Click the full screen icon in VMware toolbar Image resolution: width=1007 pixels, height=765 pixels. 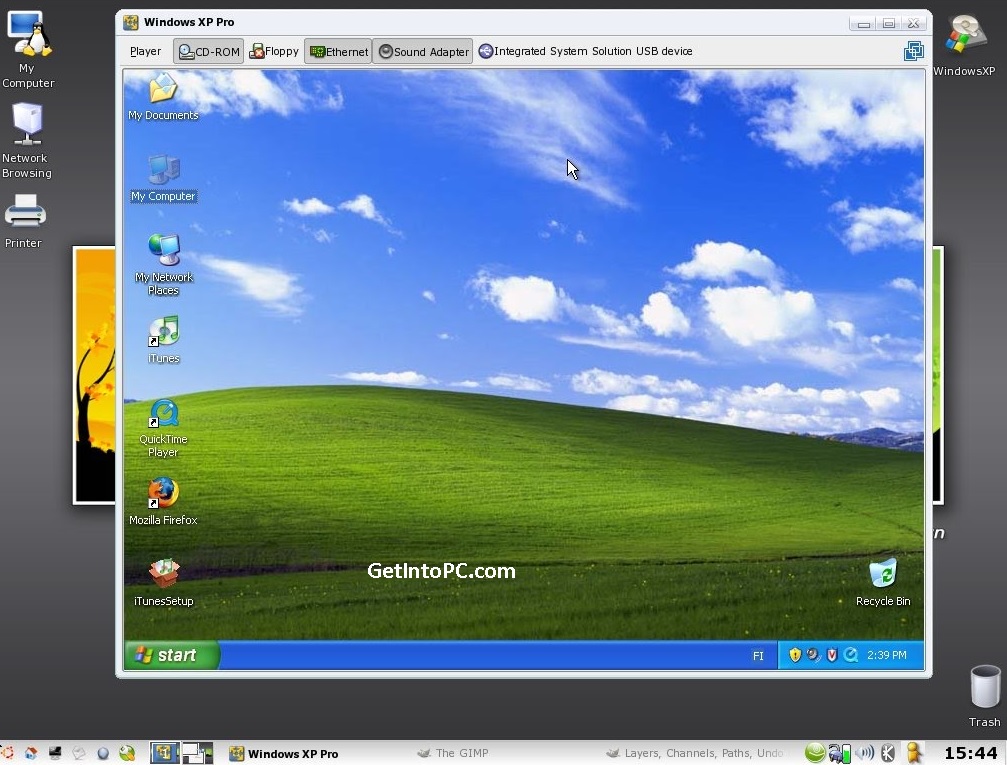(x=913, y=51)
